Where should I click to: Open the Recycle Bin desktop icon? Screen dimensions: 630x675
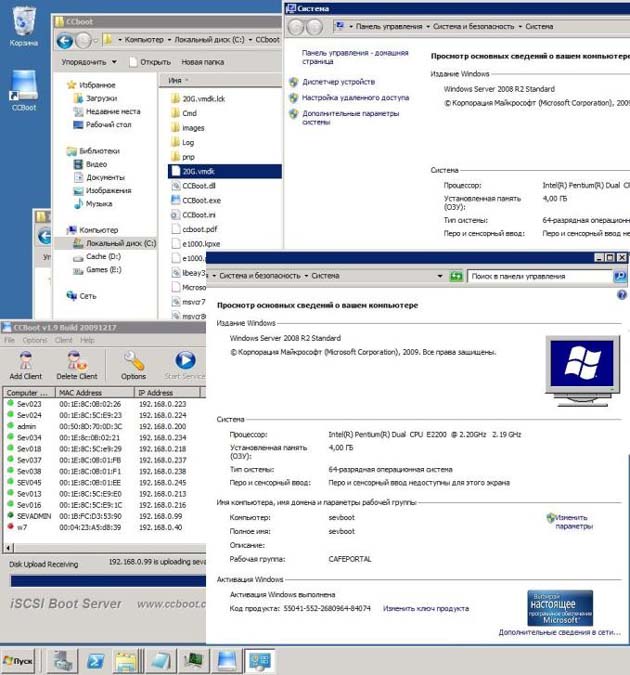[24, 26]
